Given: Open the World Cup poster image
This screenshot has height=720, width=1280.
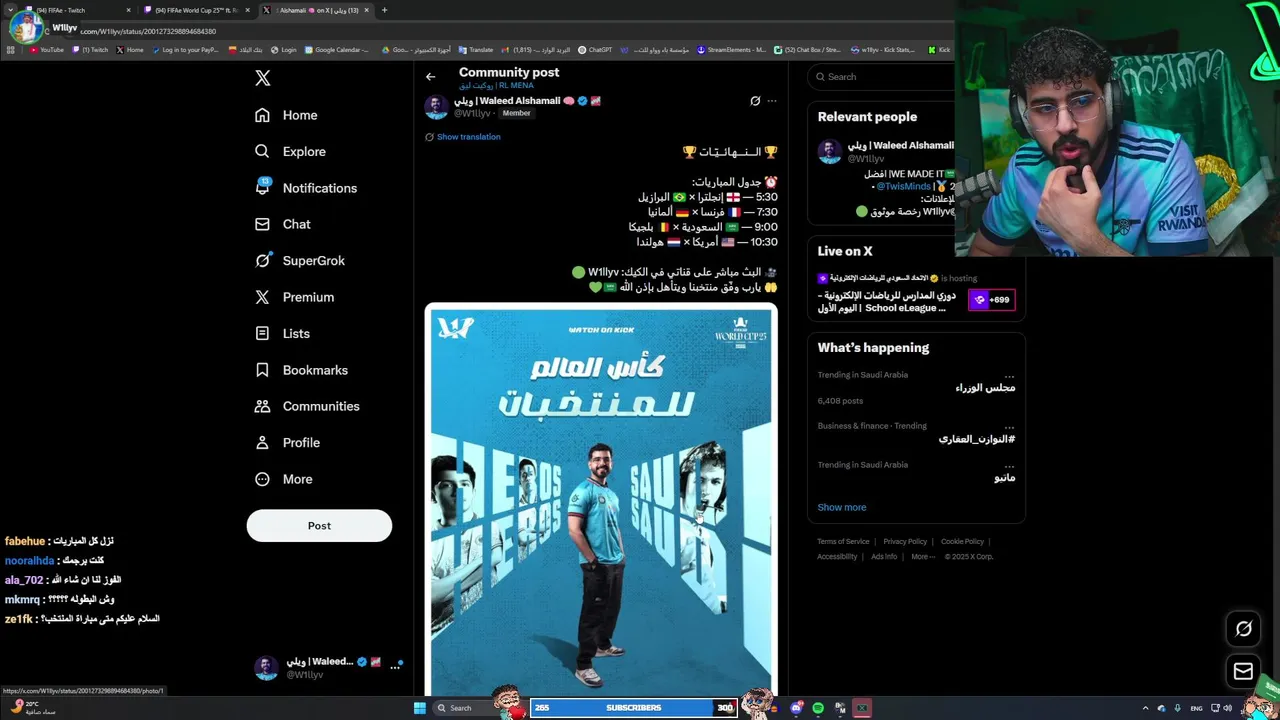Looking at the screenshot, I should tap(601, 500).
